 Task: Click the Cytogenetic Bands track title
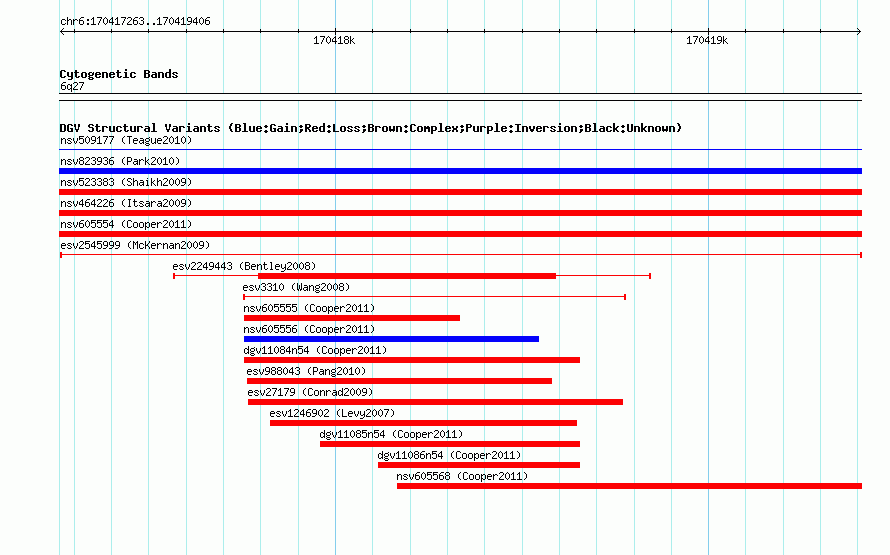click(x=119, y=74)
